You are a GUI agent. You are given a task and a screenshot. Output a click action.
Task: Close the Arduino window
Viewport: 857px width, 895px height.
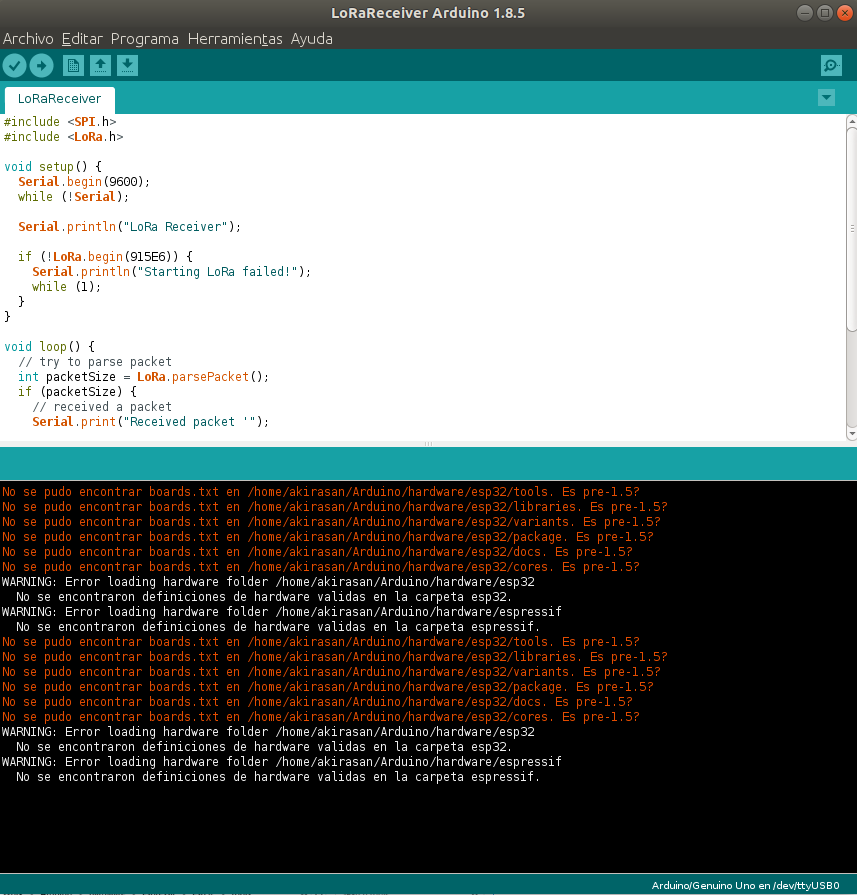[x=844, y=13]
